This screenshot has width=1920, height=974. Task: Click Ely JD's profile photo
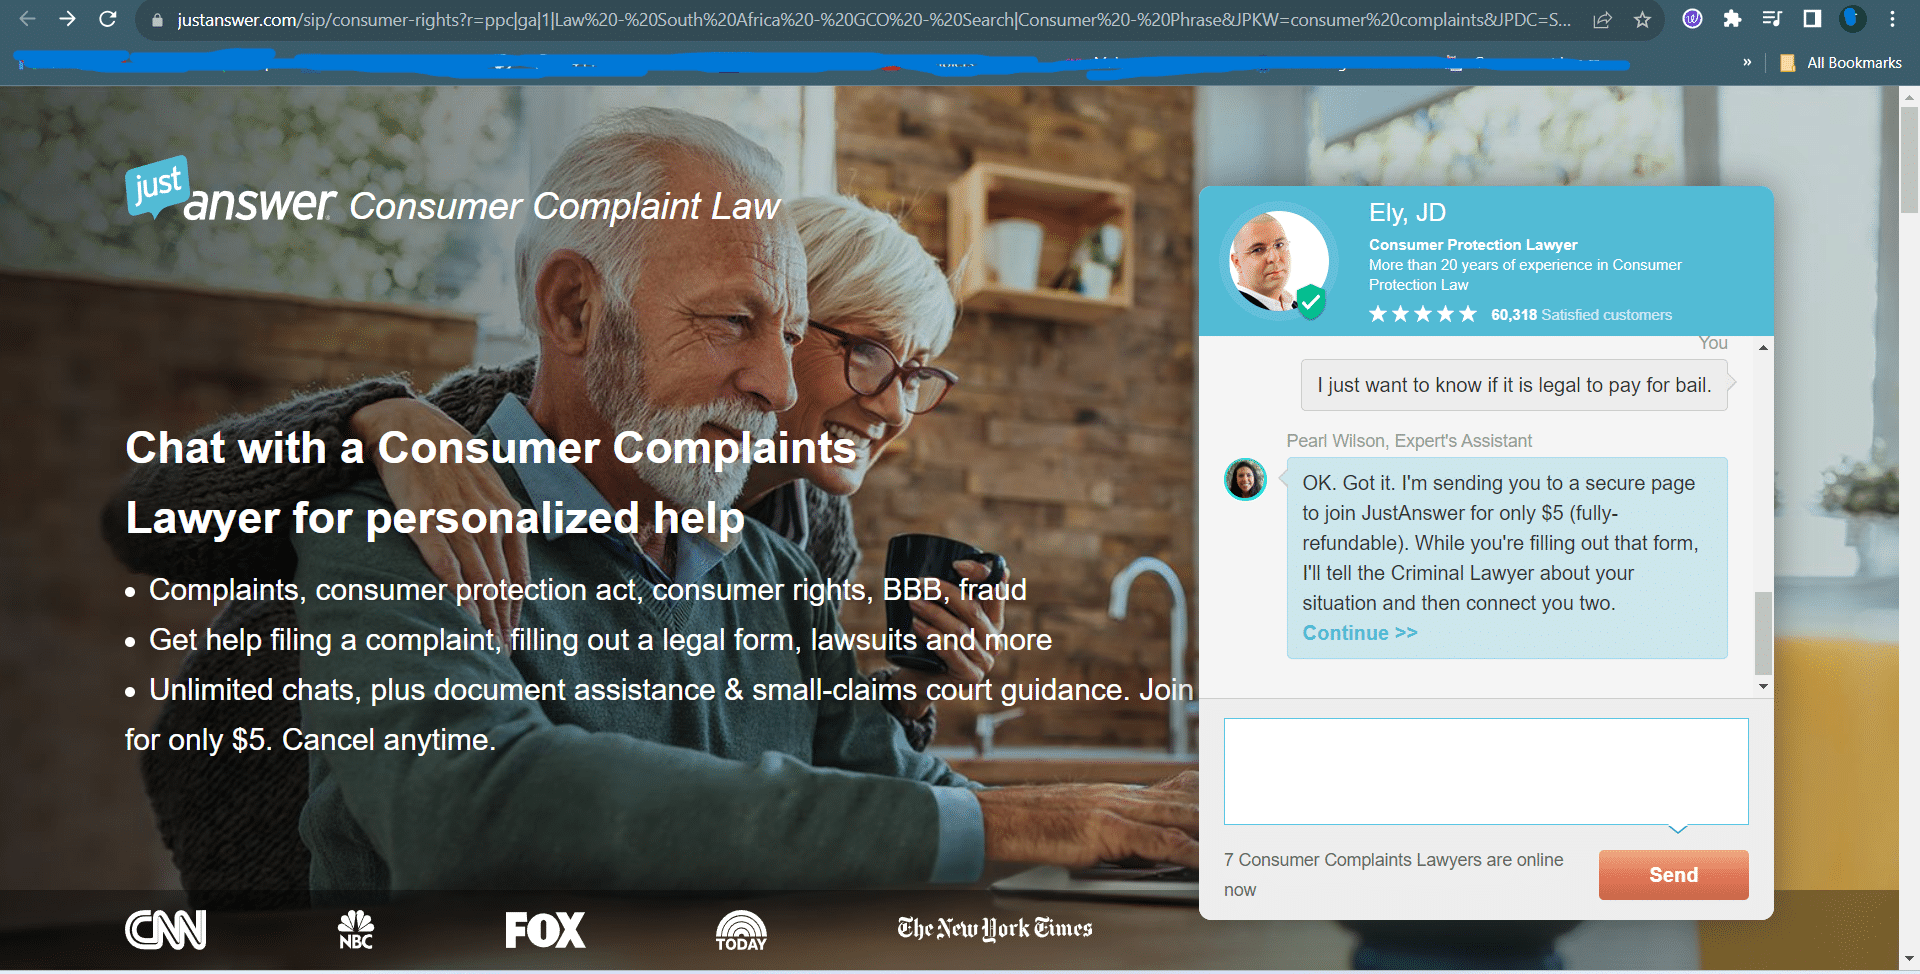pyautogui.click(x=1278, y=261)
